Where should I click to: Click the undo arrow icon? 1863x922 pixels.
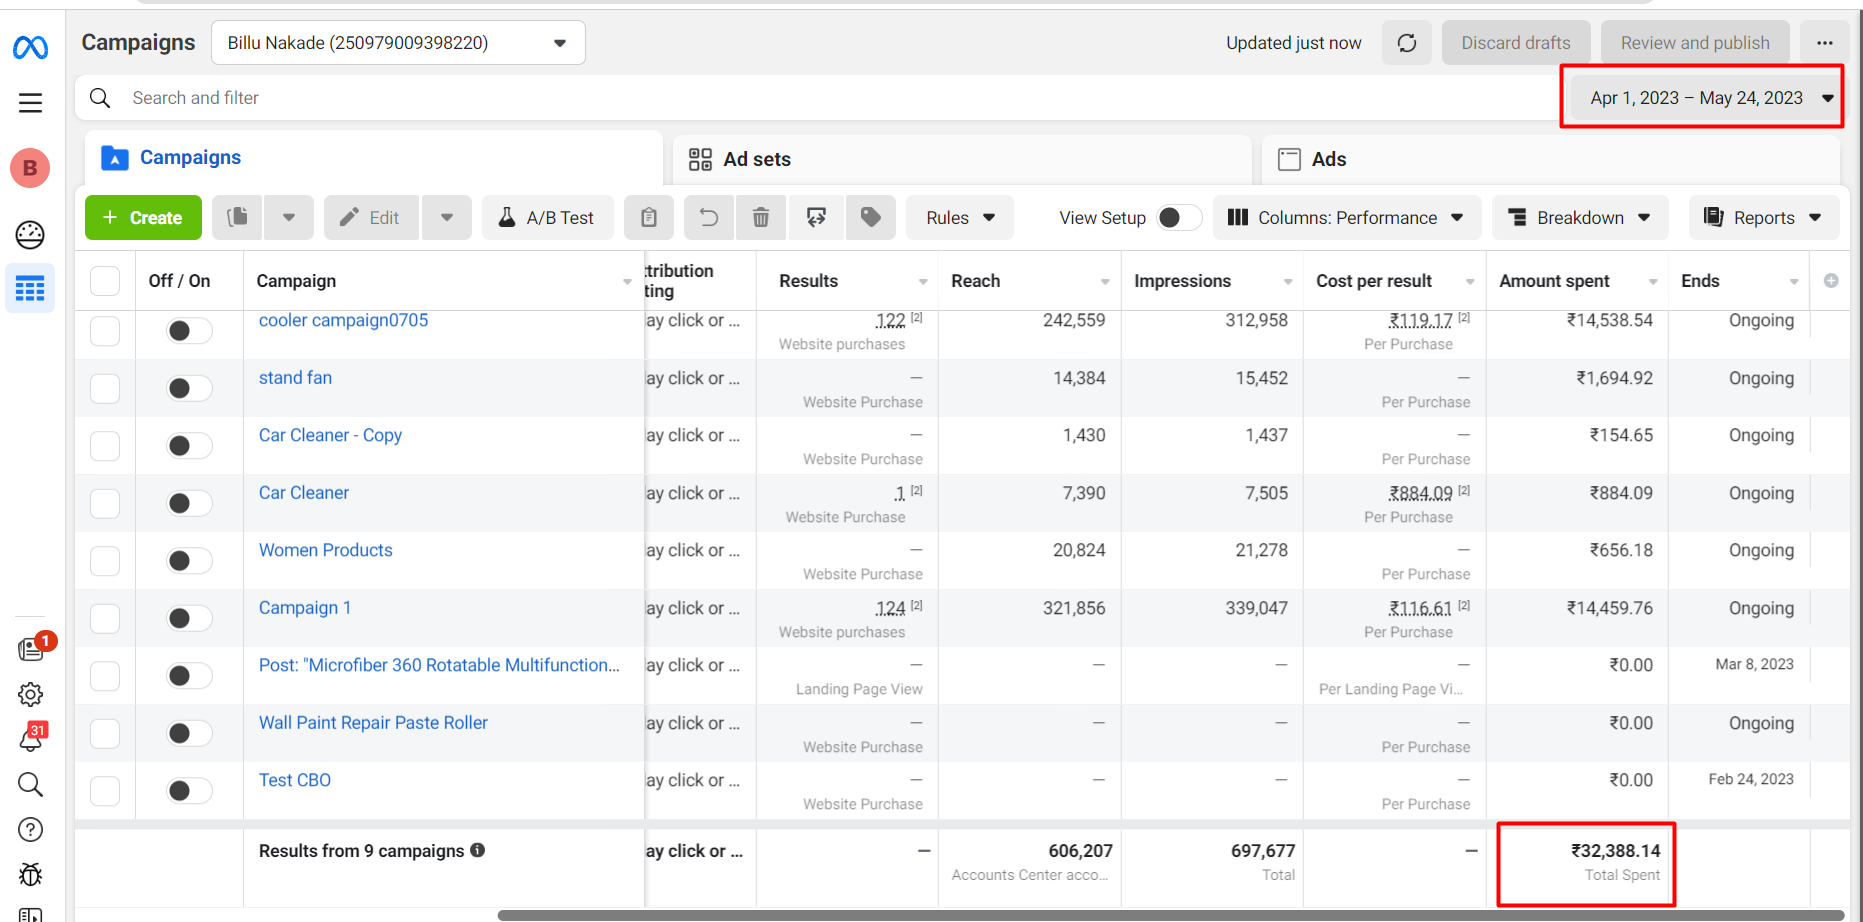coord(709,218)
